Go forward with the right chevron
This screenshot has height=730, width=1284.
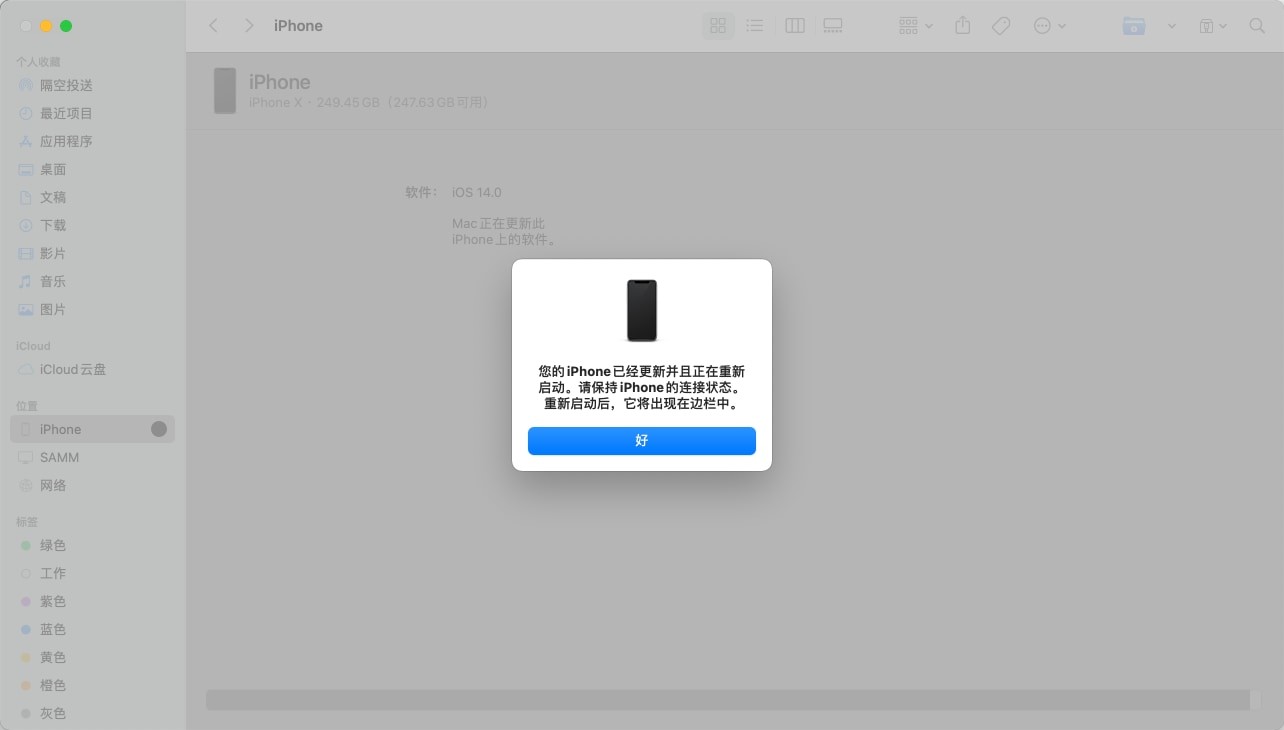249,26
